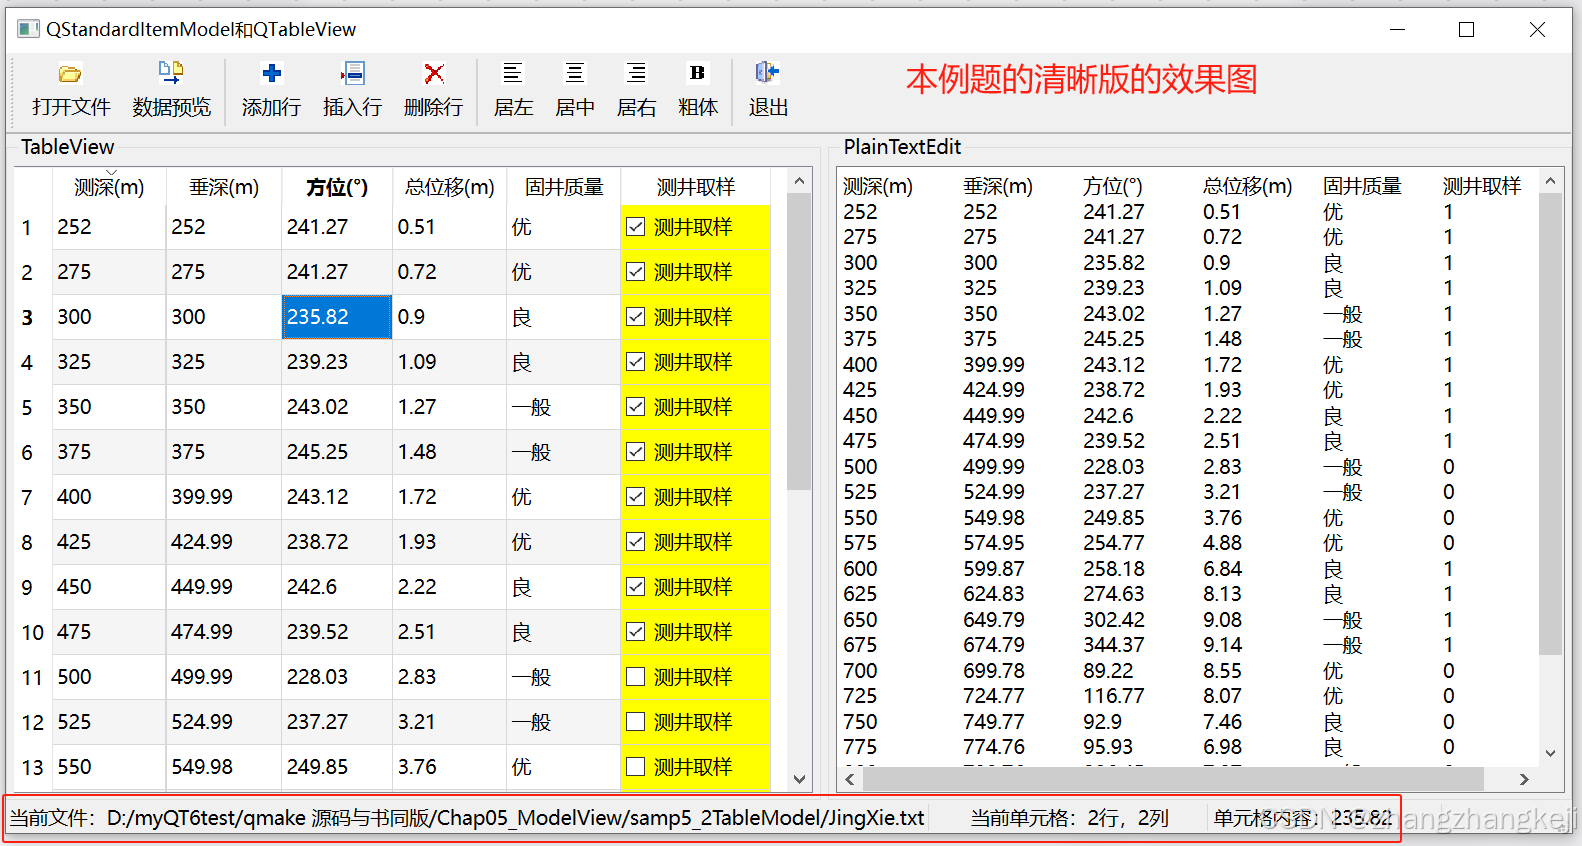Click the TableView vertical scrollbar handle
Viewport: 1582px width, 846px height.
coord(799,342)
